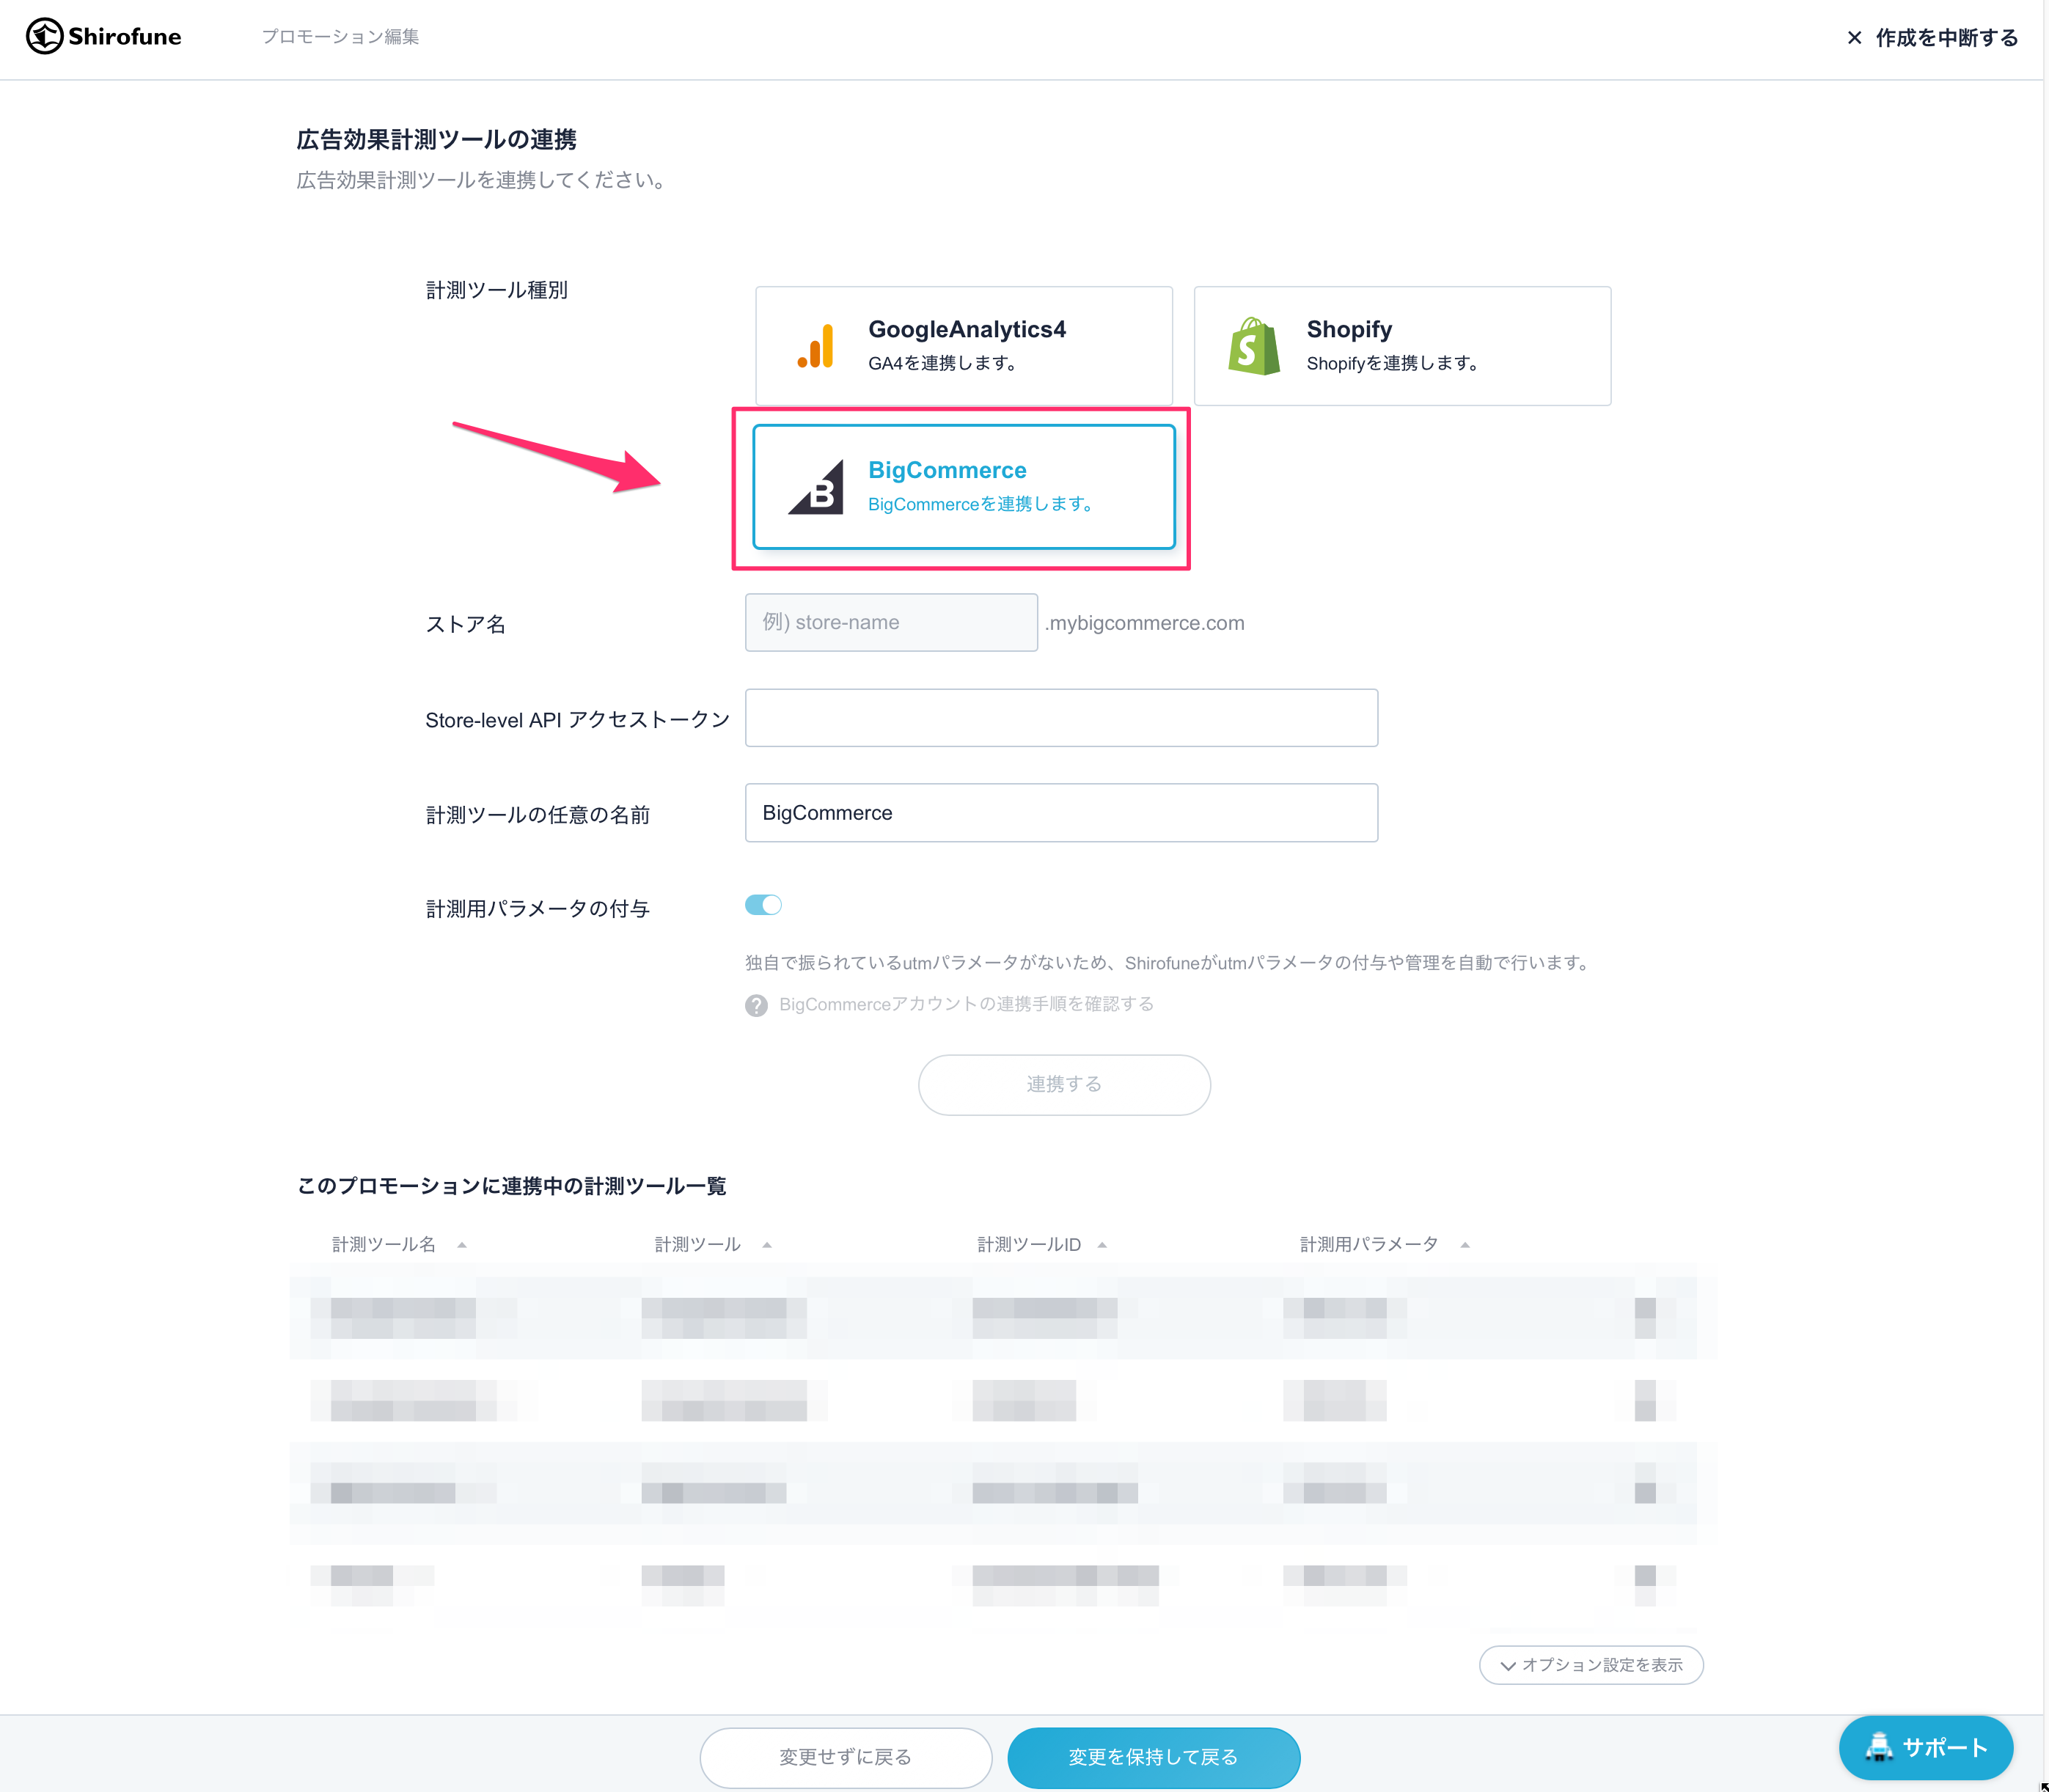
Task: Sort by 計測ツール名 column arrow
Action: point(462,1245)
